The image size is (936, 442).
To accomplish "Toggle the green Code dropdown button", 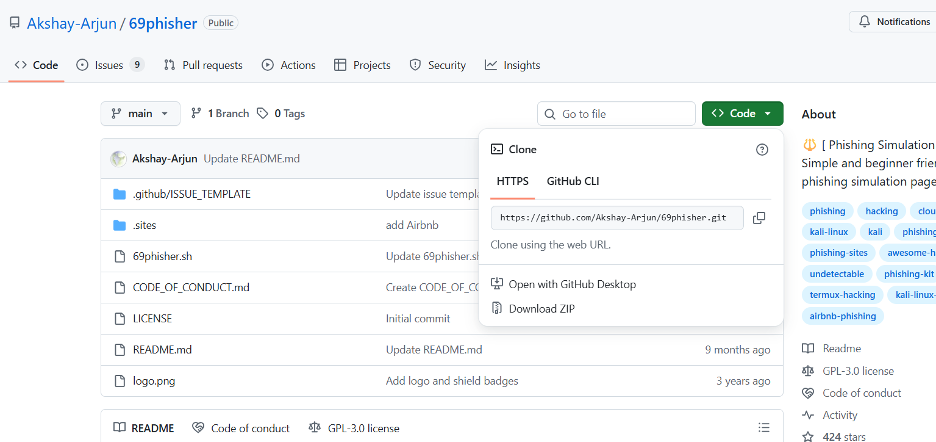I will [742, 114].
